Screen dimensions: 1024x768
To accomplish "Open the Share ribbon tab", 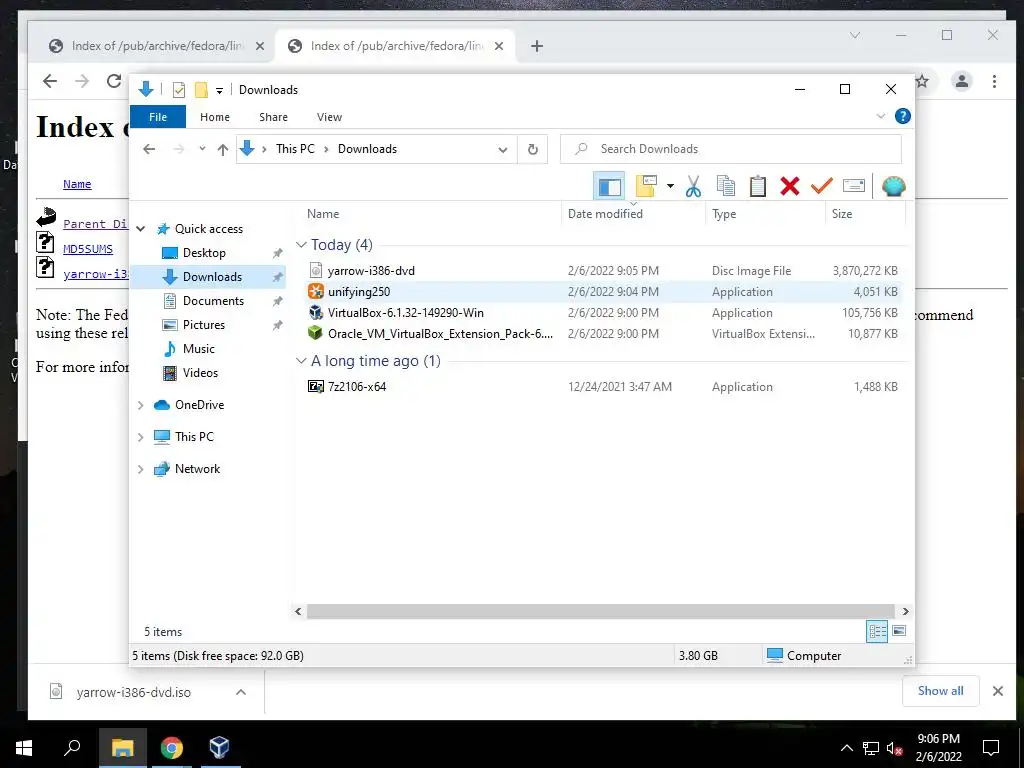I will (273, 117).
